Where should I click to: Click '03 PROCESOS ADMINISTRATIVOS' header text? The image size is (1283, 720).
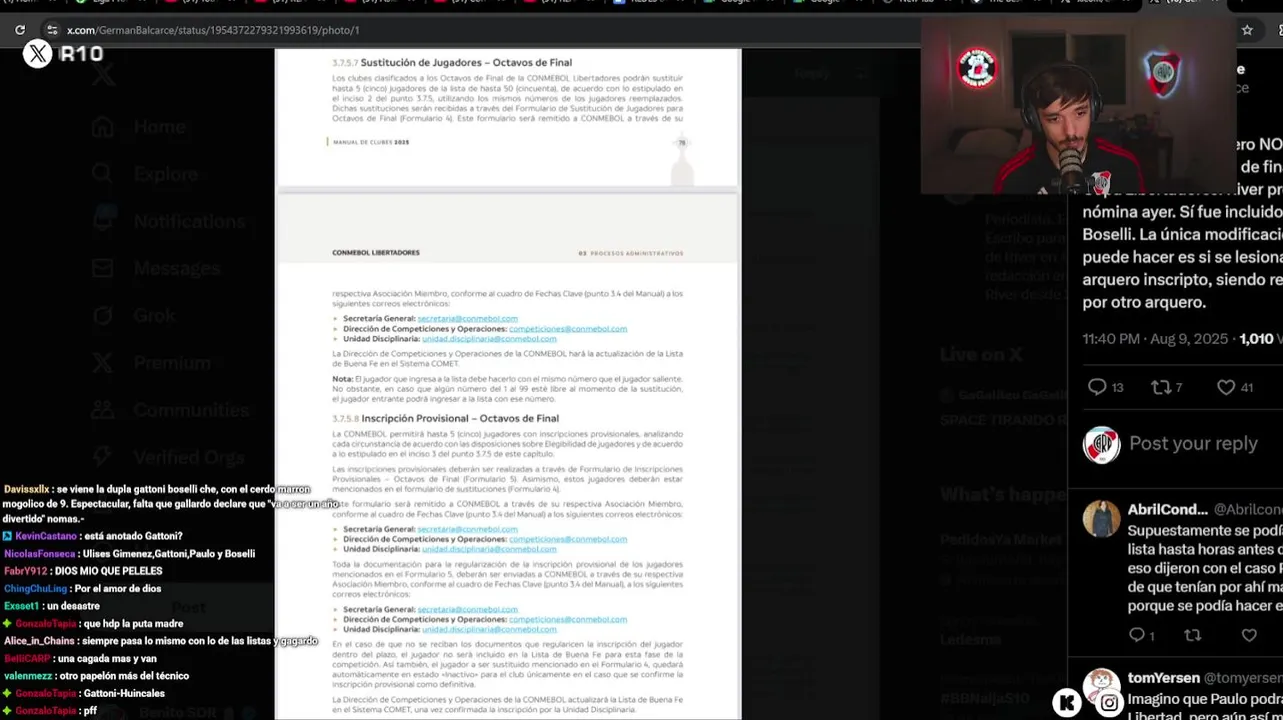(630, 253)
